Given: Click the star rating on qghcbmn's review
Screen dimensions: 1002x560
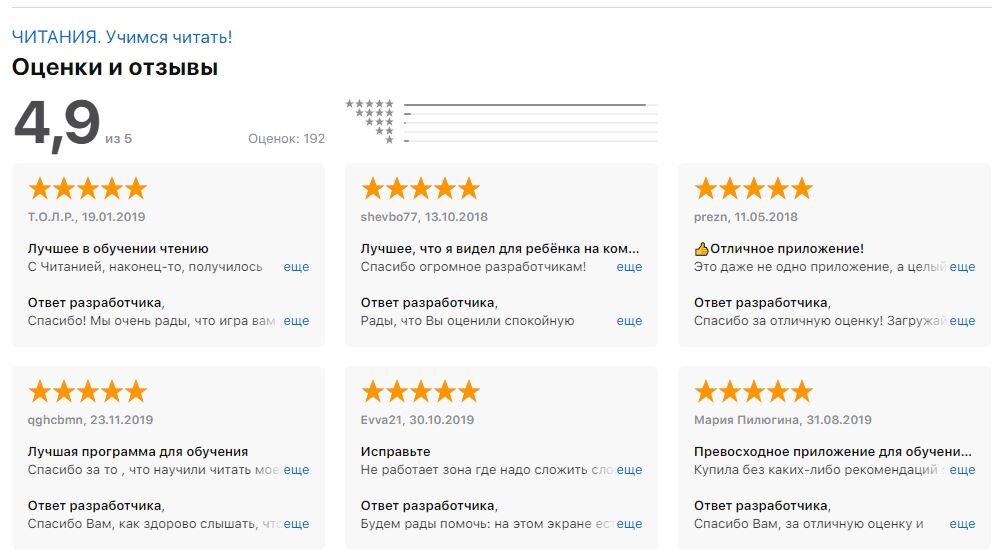Looking at the screenshot, I should pos(87,391).
